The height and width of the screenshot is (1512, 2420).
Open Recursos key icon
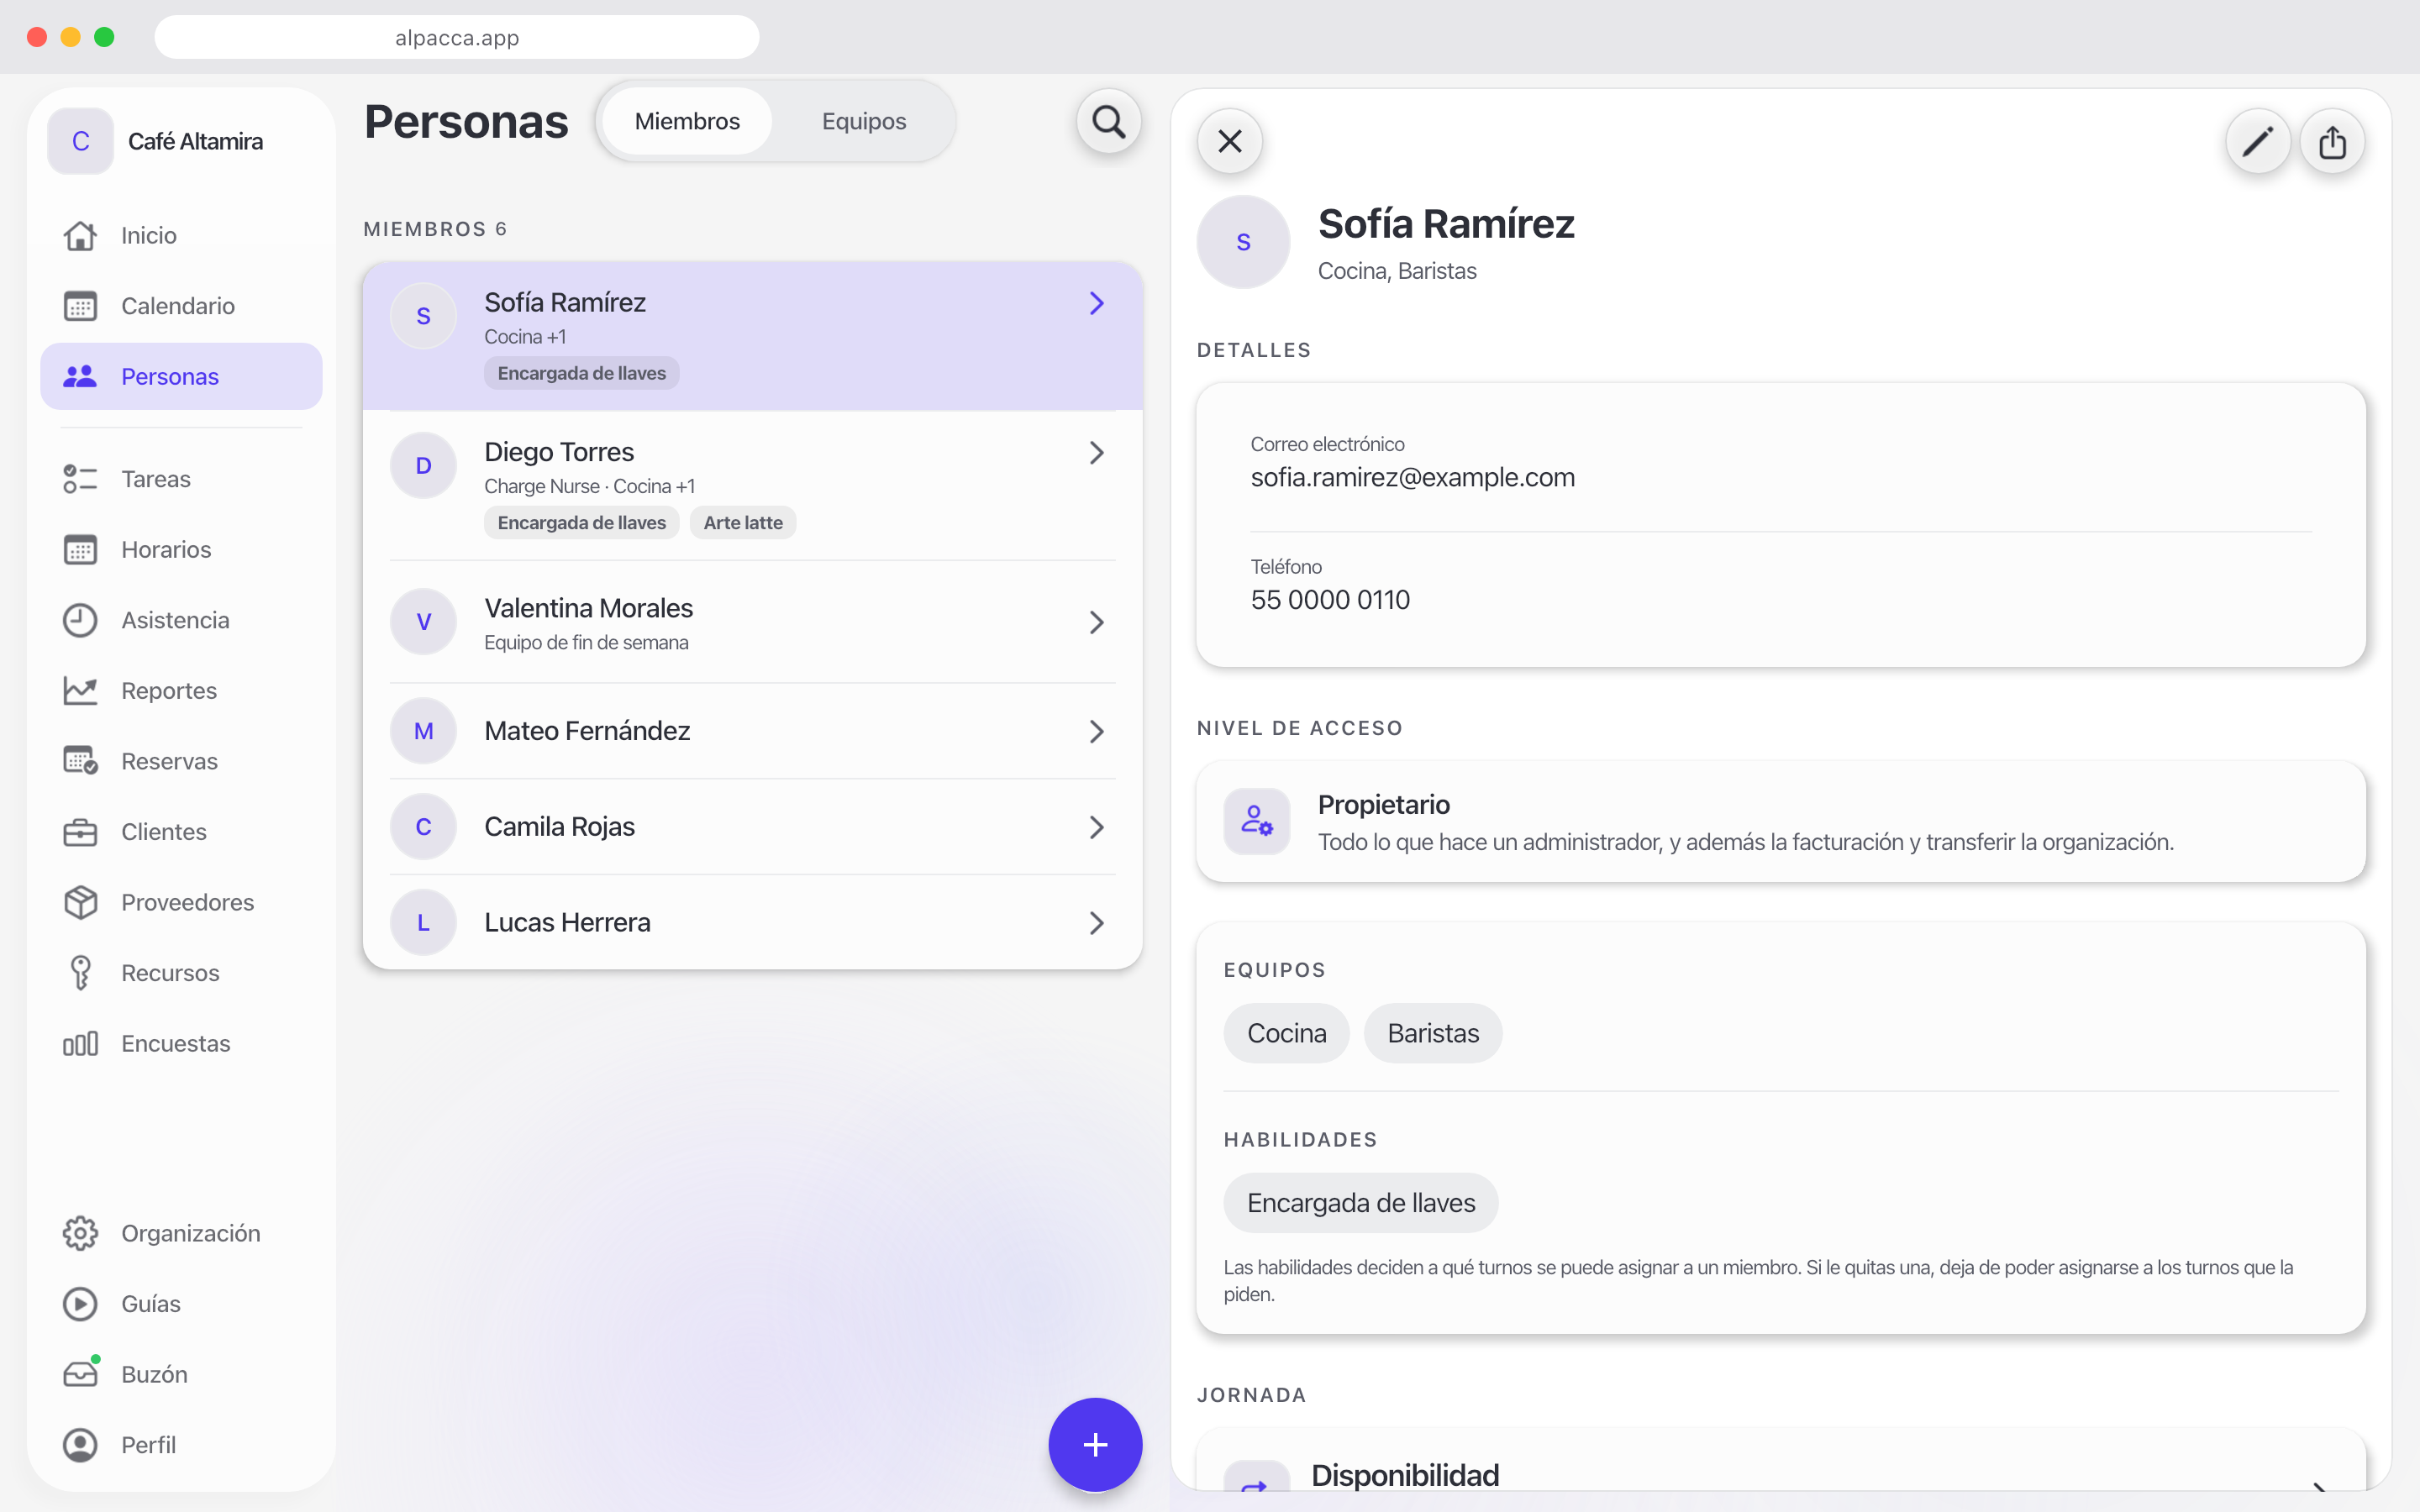(80, 973)
